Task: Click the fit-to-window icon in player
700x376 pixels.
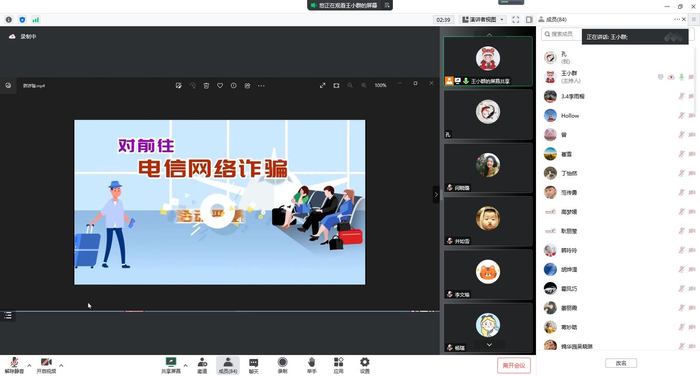Action: point(336,85)
